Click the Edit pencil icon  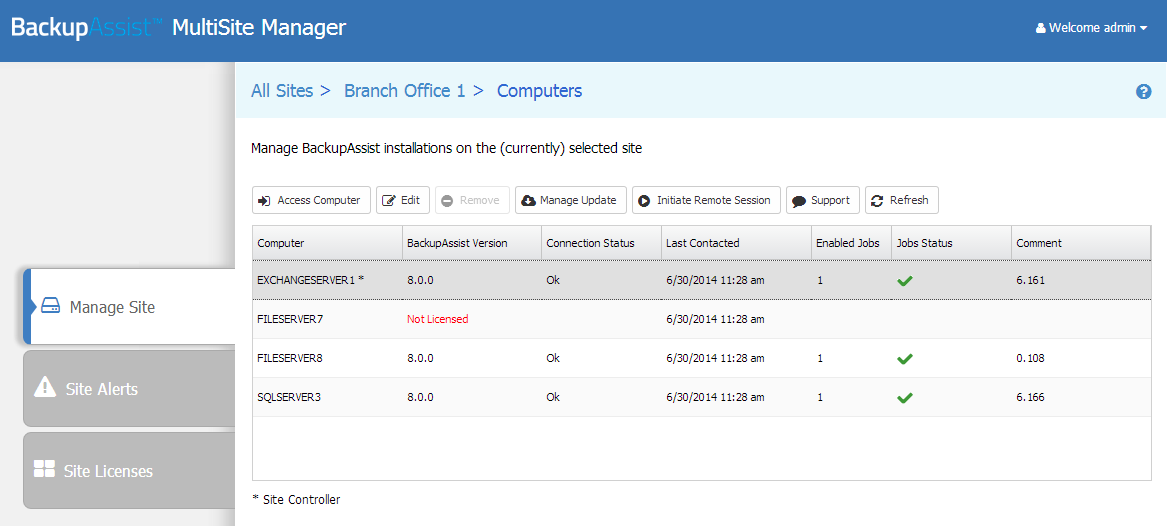[389, 200]
